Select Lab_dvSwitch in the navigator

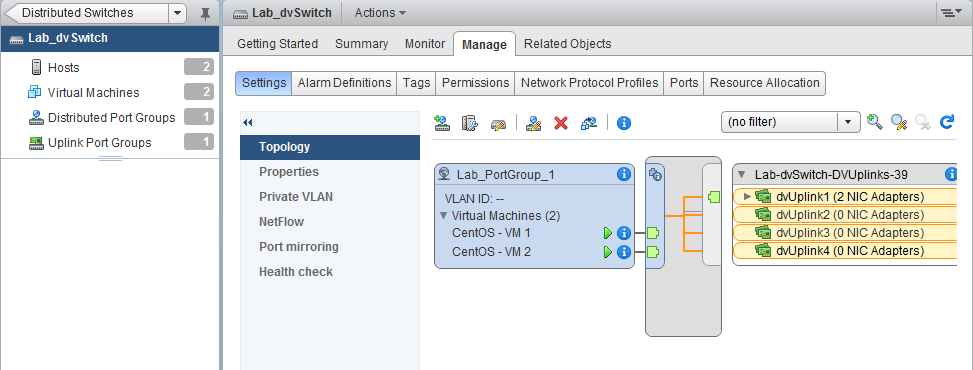click(109, 38)
